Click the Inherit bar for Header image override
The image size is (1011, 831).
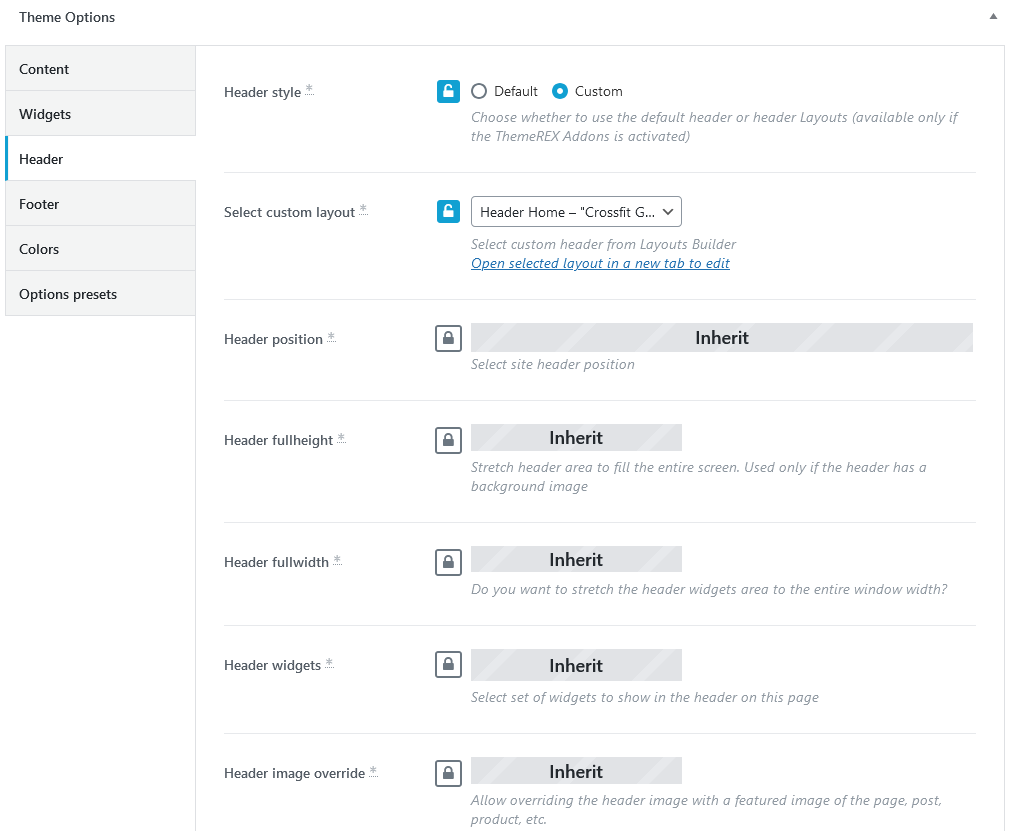click(x=576, y=771)
